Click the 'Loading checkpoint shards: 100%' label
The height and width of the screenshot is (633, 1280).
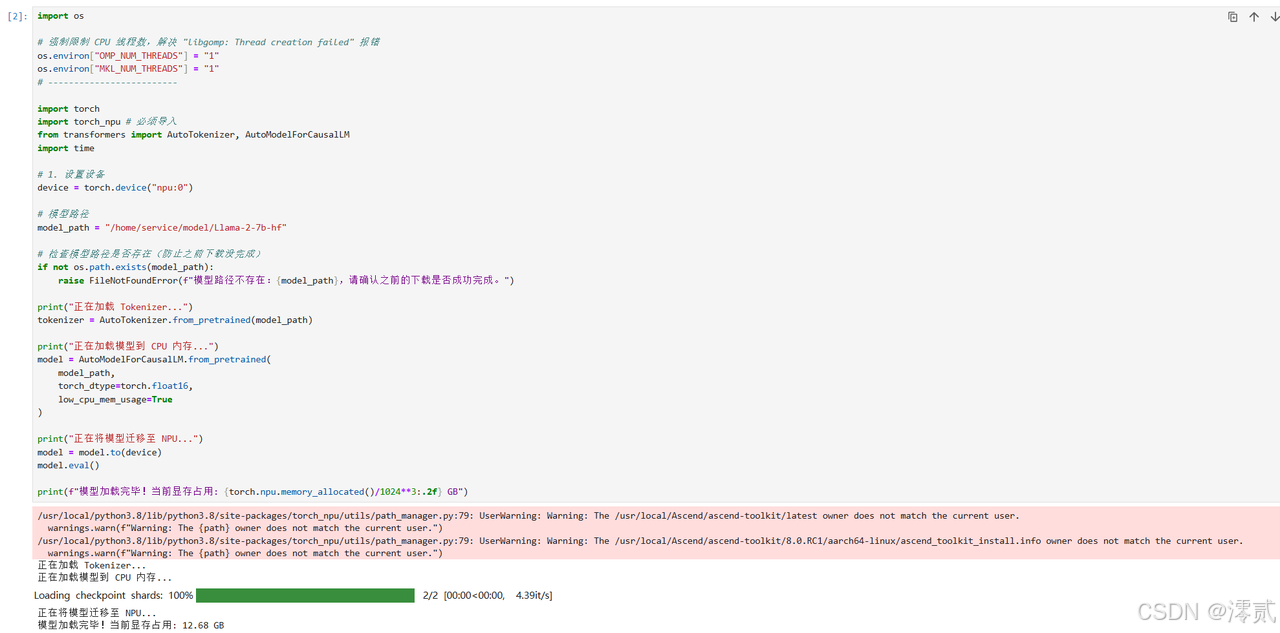pos(114,596)
